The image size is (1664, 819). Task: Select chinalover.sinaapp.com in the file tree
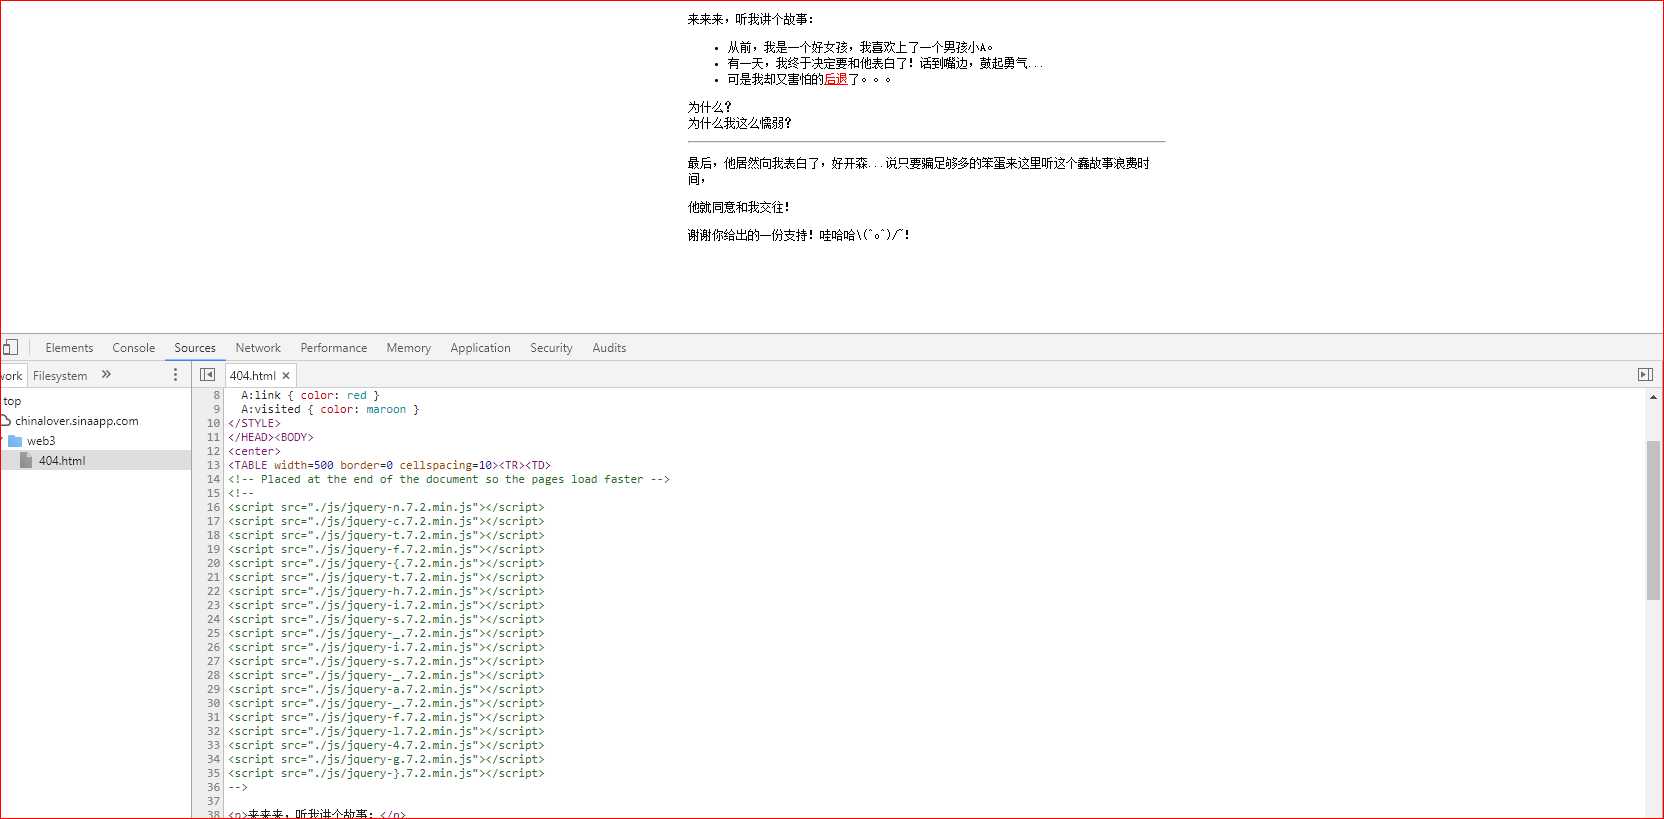click(x=77, y=421)
